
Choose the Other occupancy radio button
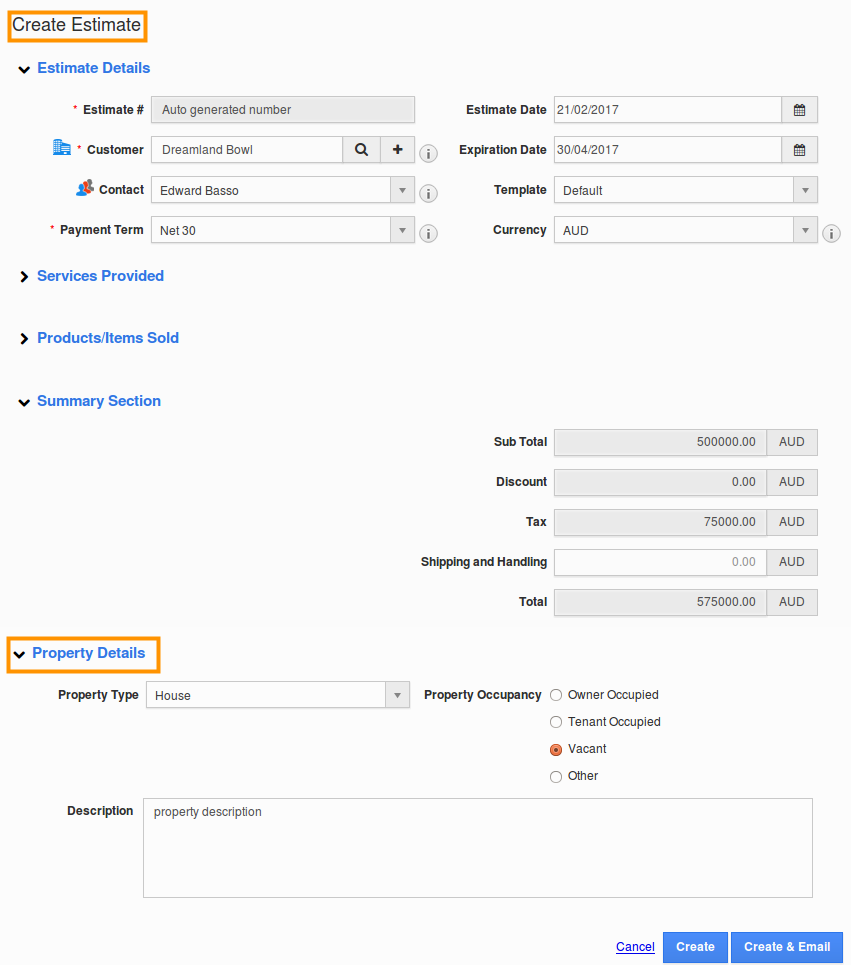(556, 777)
